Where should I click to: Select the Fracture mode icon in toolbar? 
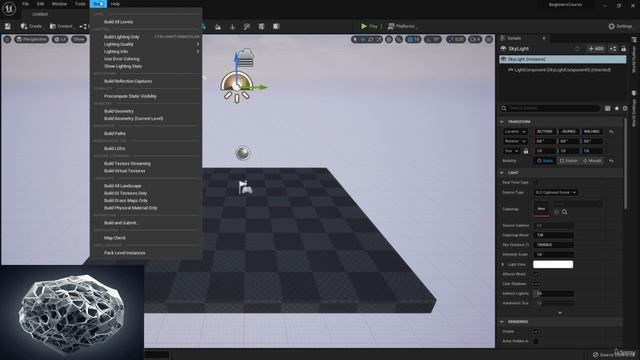tap(261, 27)
